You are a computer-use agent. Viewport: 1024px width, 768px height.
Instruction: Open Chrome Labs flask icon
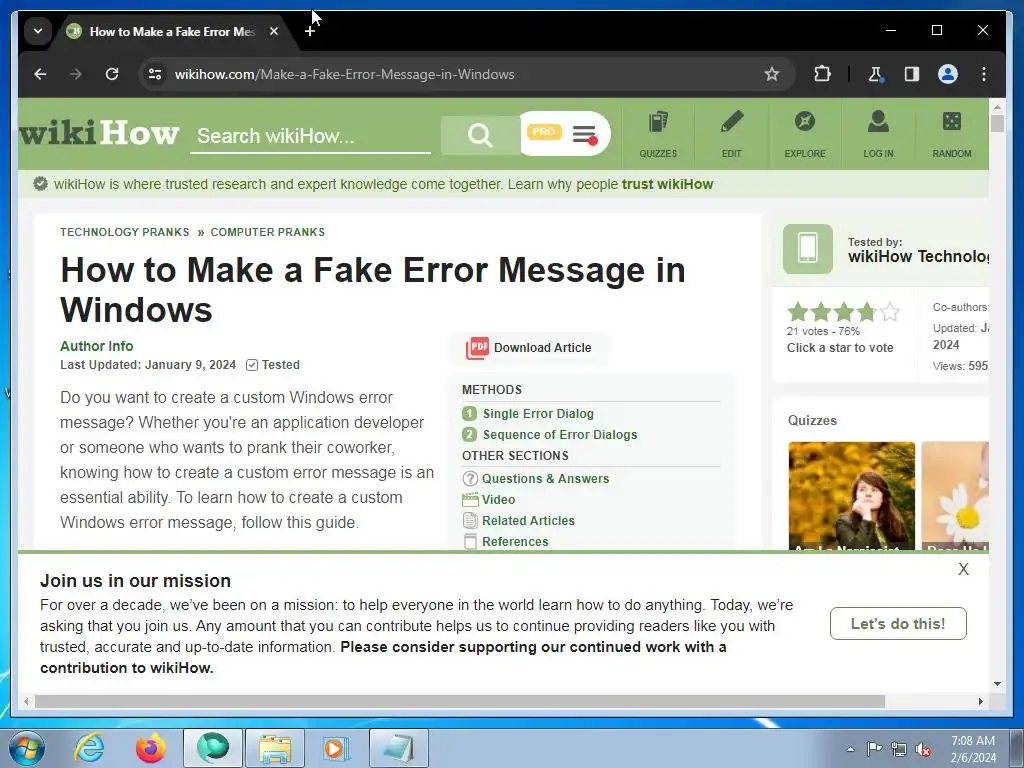[876, 74]
